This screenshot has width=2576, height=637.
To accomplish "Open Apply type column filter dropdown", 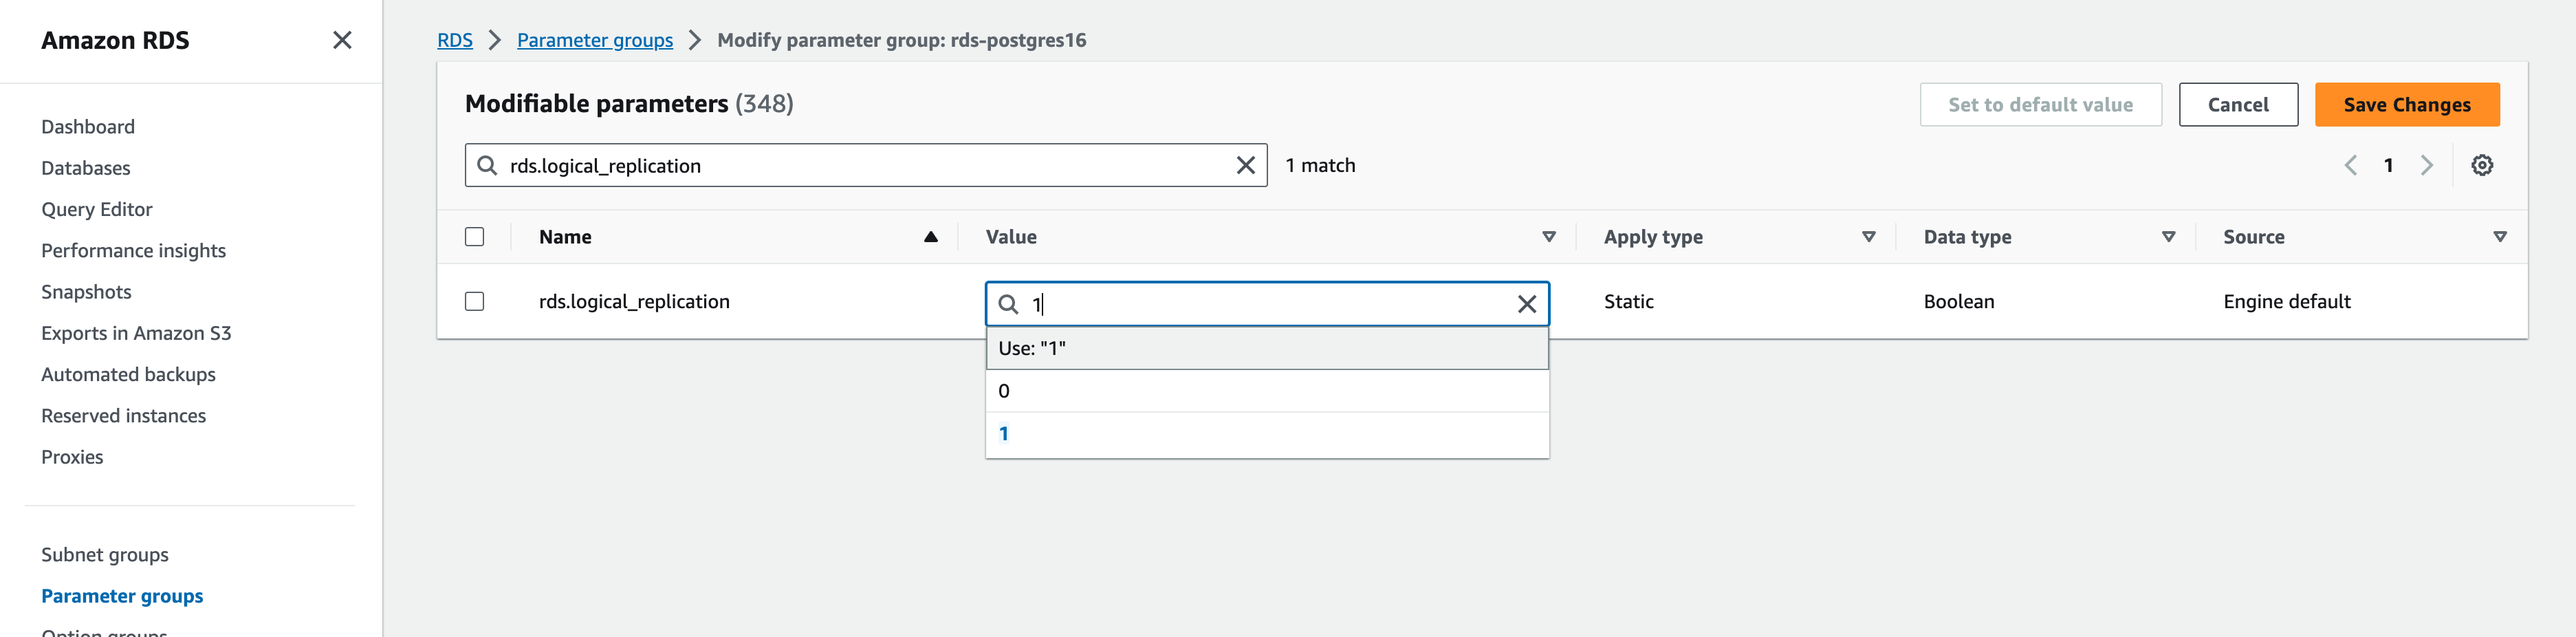I will (x=1868, y=237).
